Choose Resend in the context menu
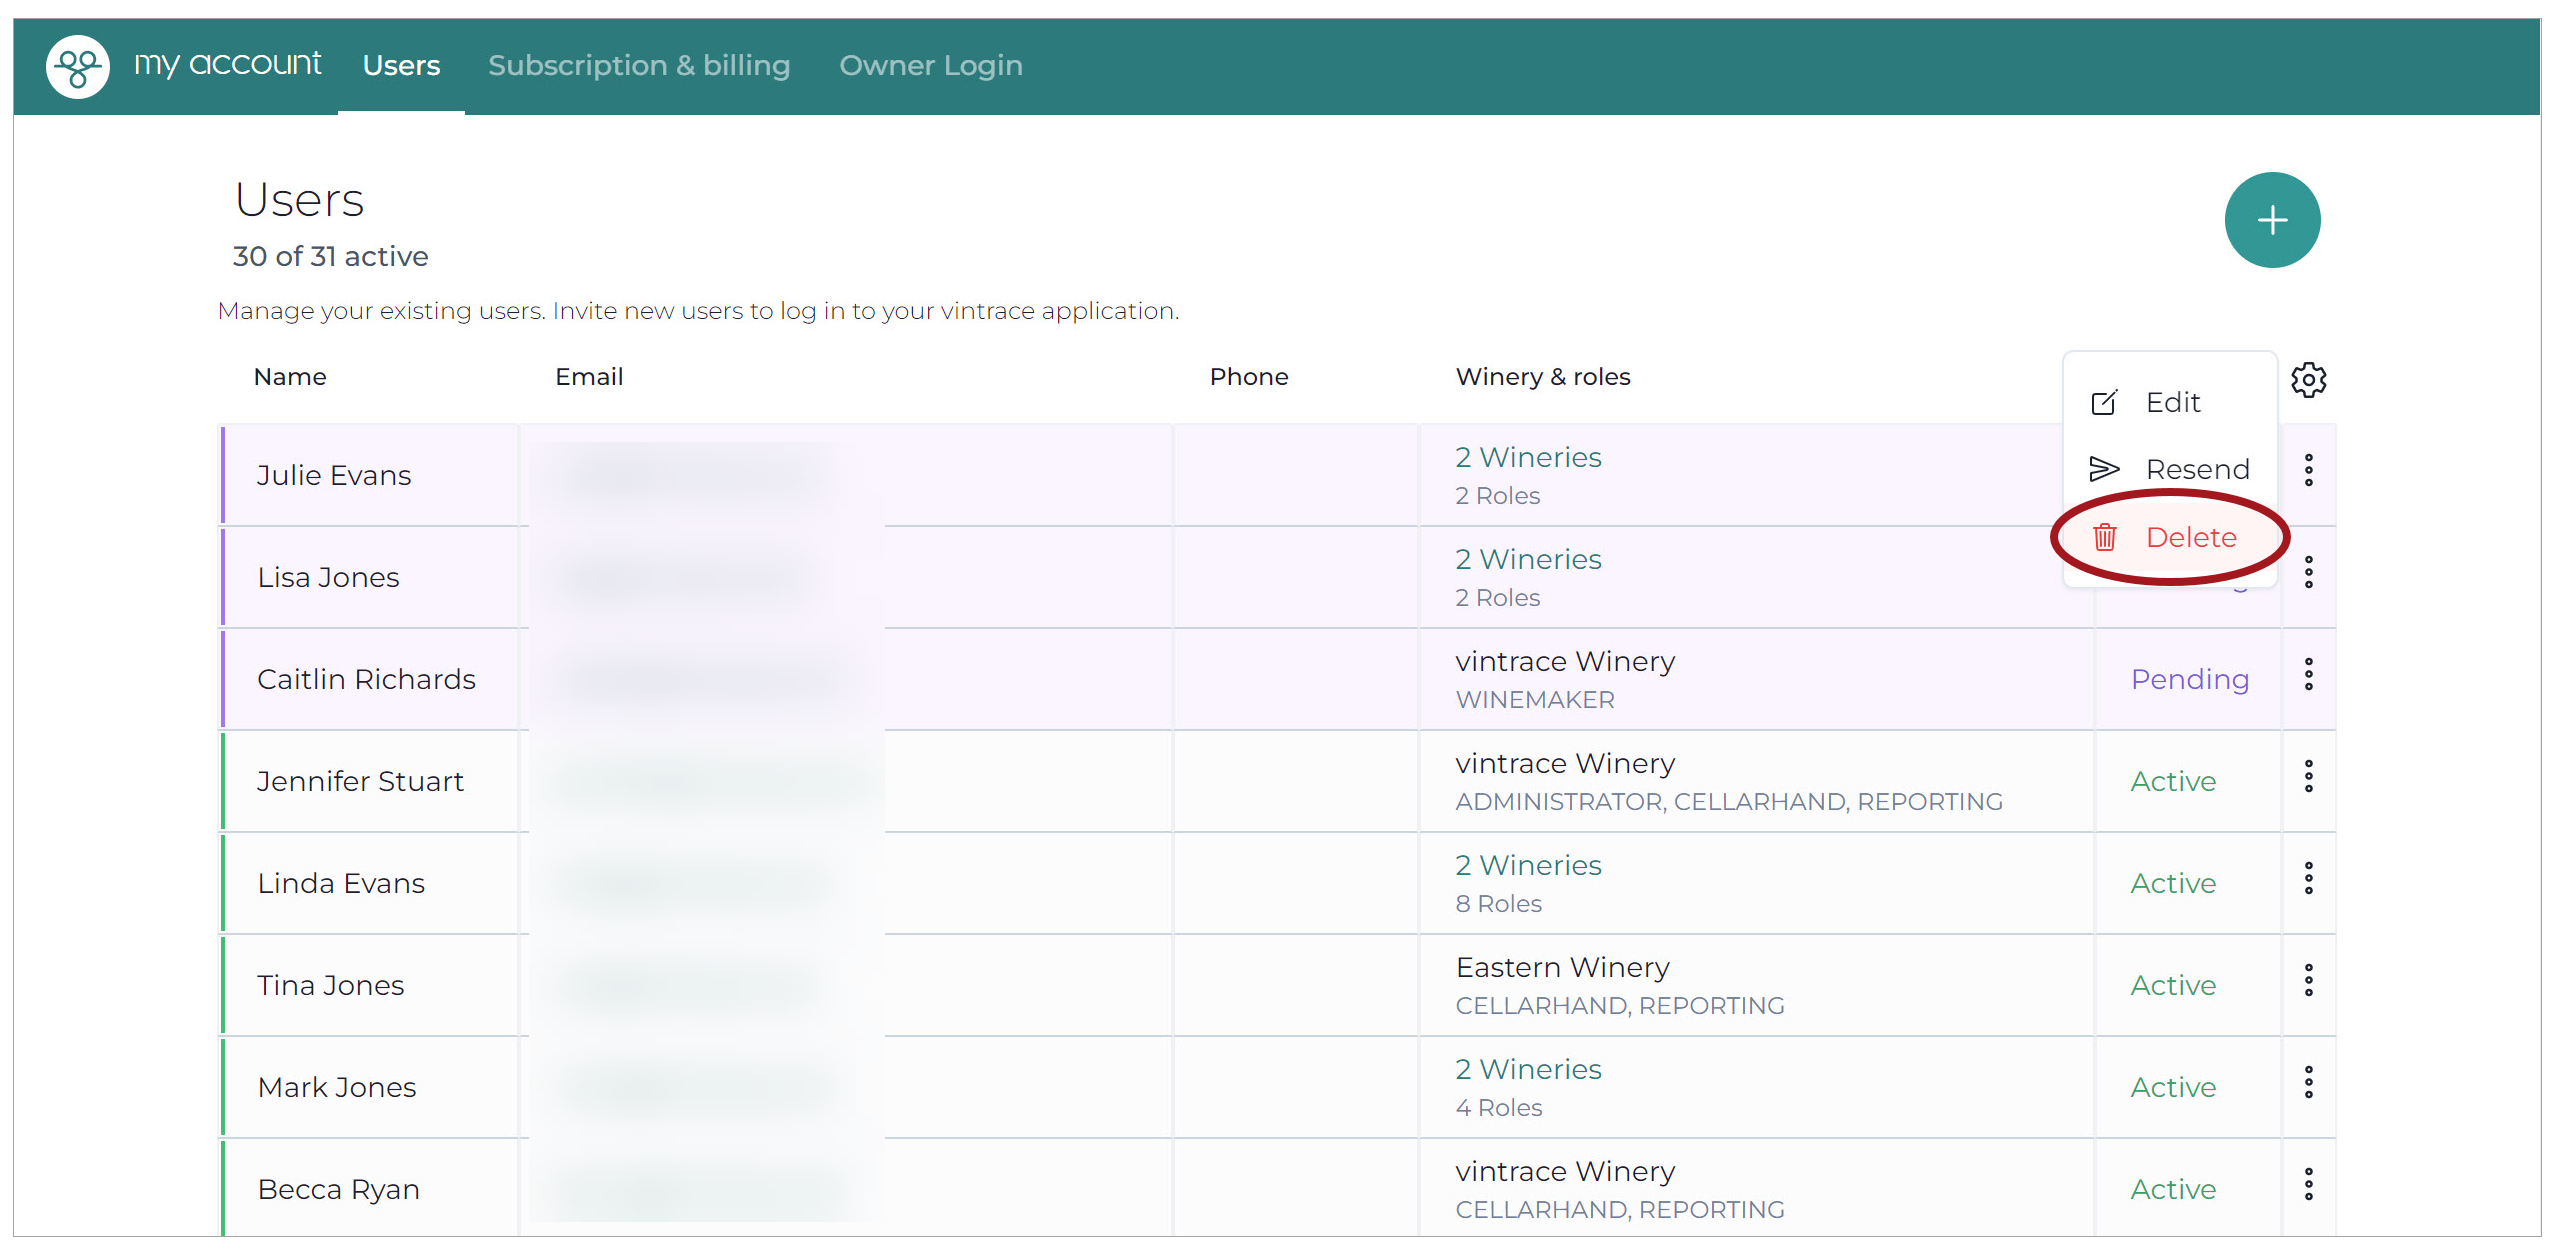 2168,469
